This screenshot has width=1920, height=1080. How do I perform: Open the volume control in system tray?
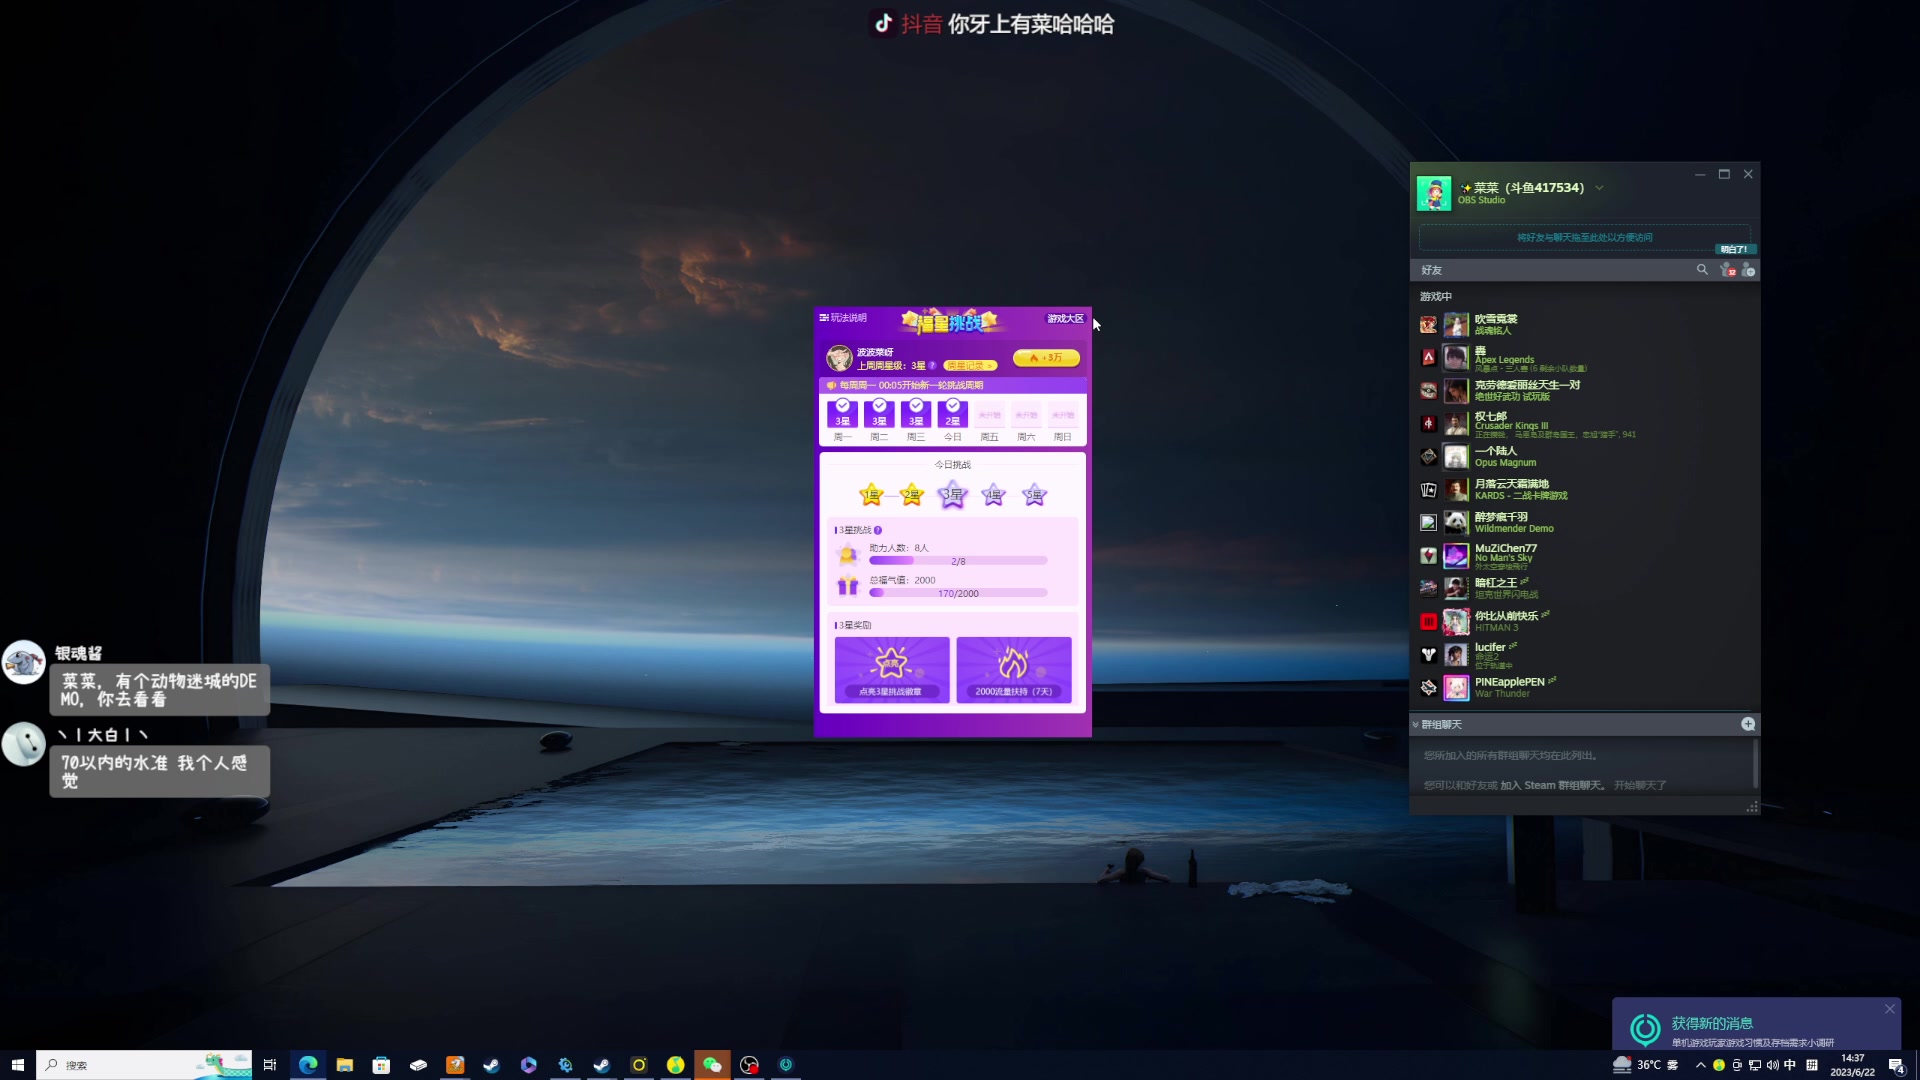pyautogui.click(x=1772, y=1065)
